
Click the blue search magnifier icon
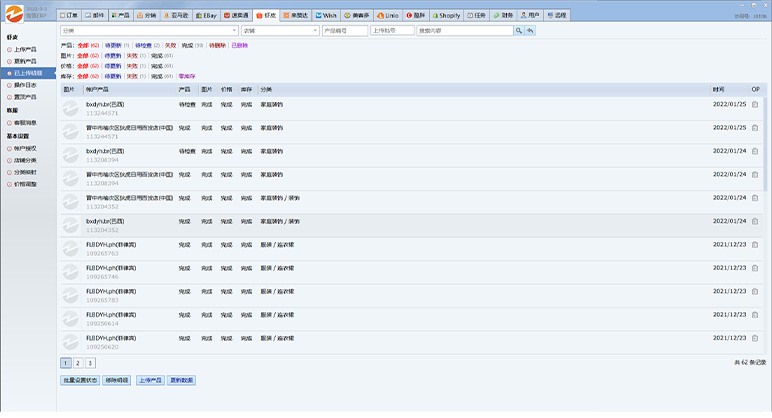[x=519, y=31]
